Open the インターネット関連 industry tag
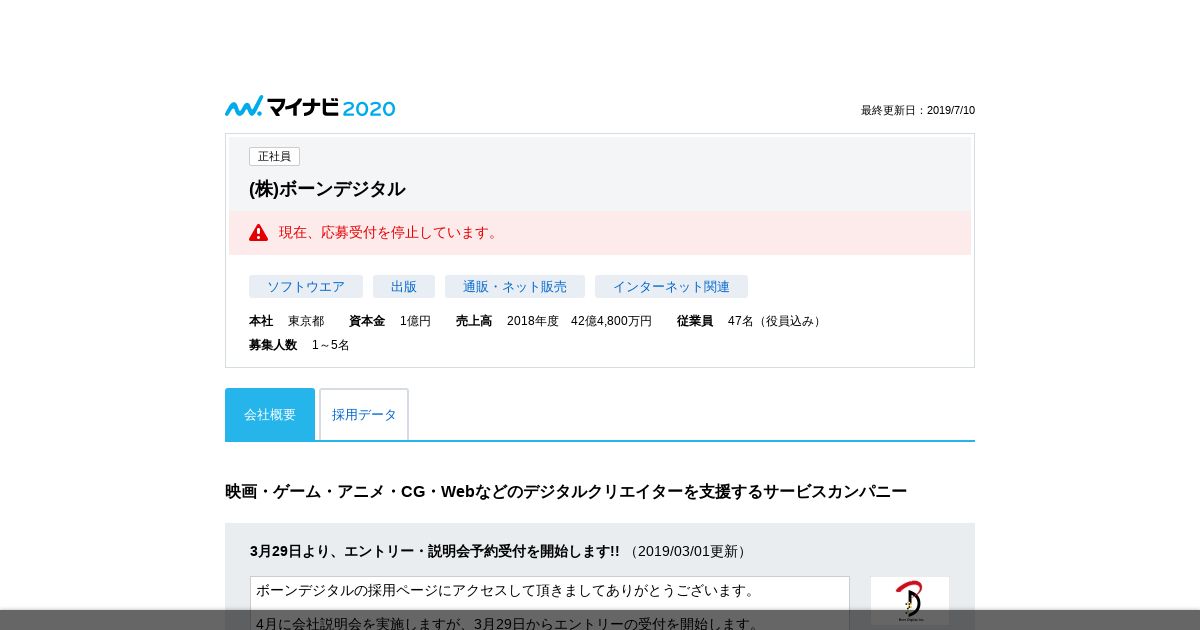 coord(671,287)
